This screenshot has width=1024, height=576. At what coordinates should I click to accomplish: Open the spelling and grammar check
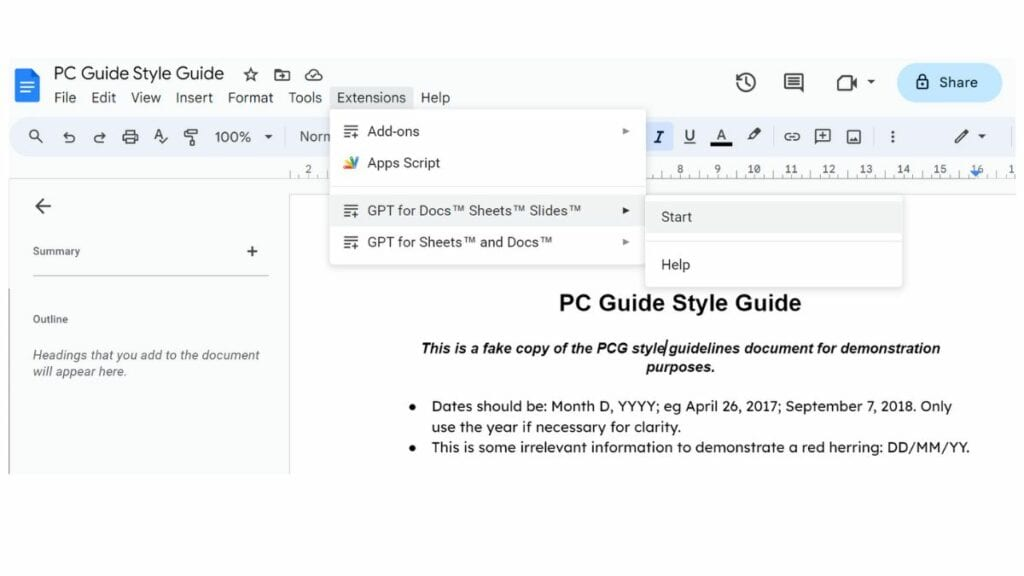(x=161, y=136)
